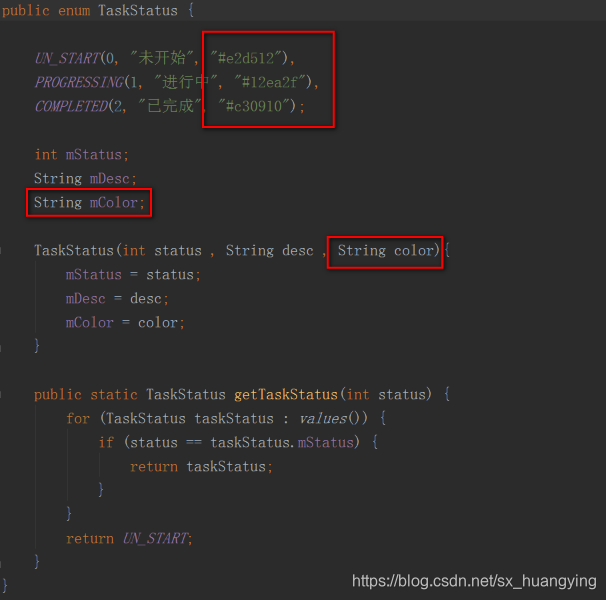The width and height of the screenshot is (606, 600).
Task: Click the enum keyword in the class declaration
Action: (x=74, y=10)
